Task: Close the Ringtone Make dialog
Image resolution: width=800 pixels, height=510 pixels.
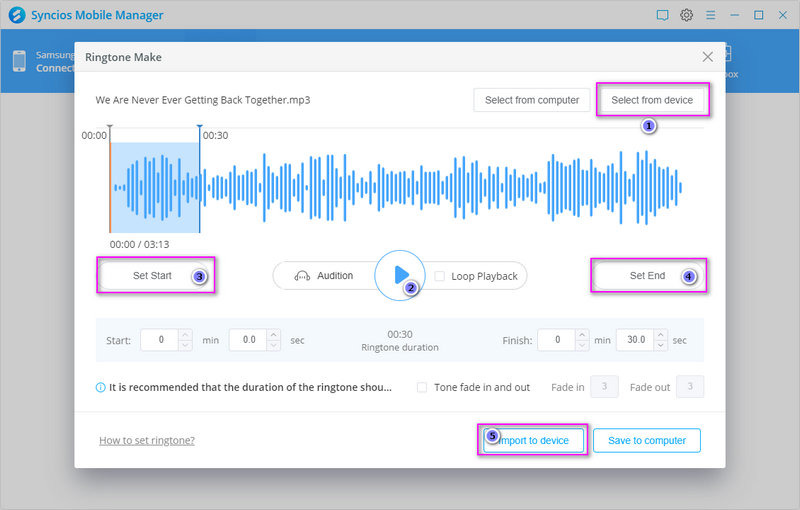Action: pos(708,57)
